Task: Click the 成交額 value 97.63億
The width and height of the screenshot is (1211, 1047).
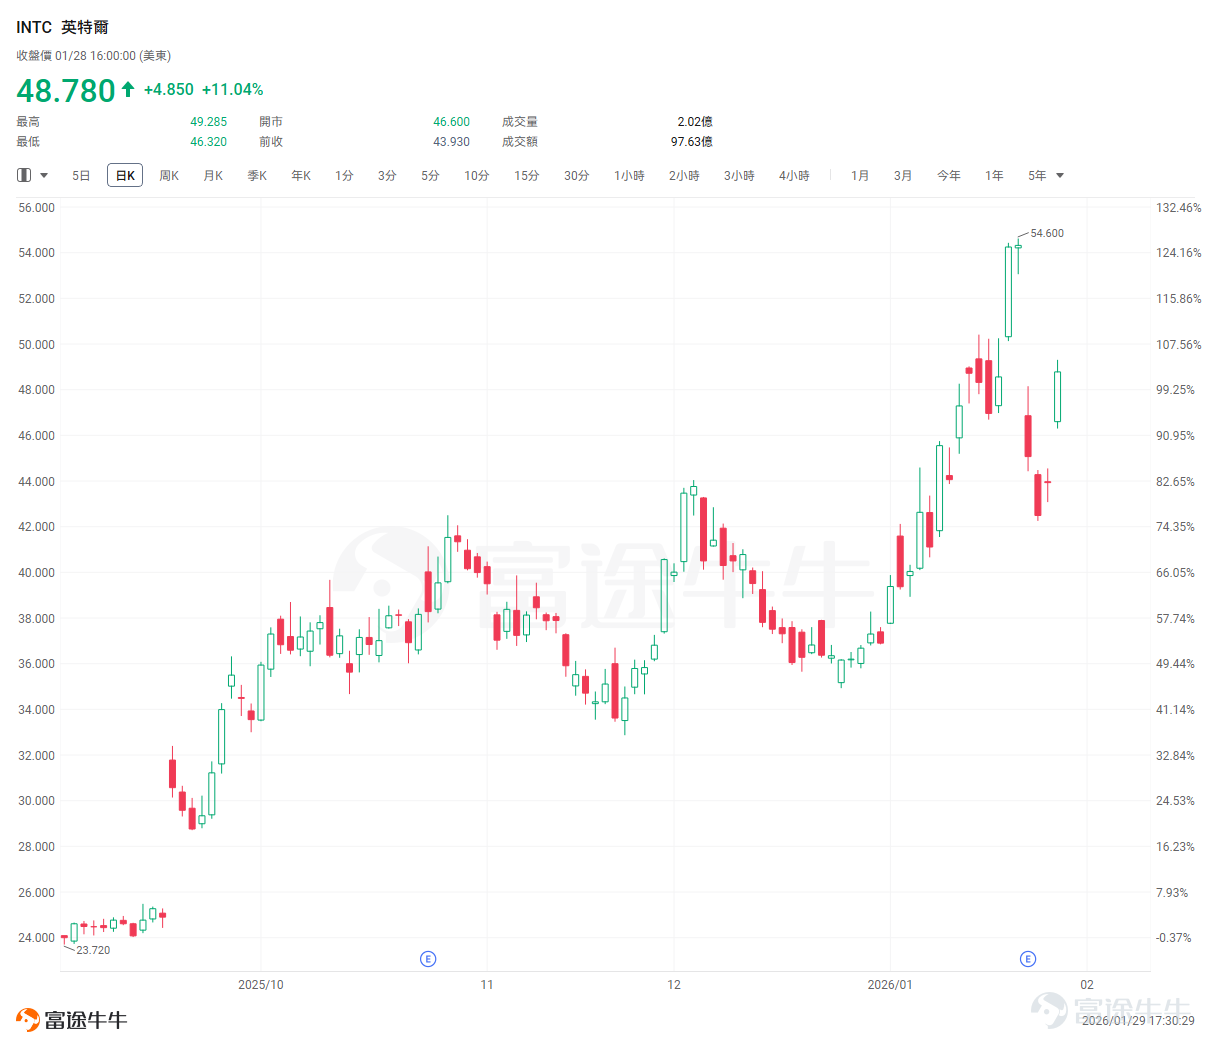Action: (692, 142)
